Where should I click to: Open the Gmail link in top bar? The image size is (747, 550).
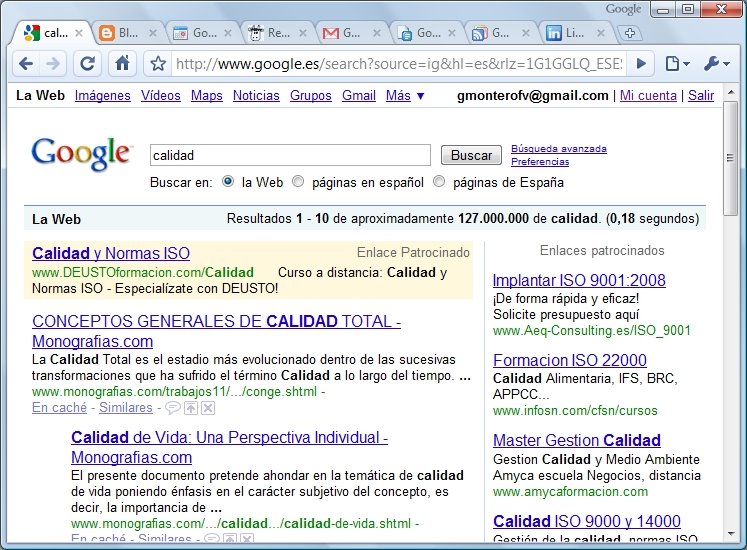[x=359, y=95]
